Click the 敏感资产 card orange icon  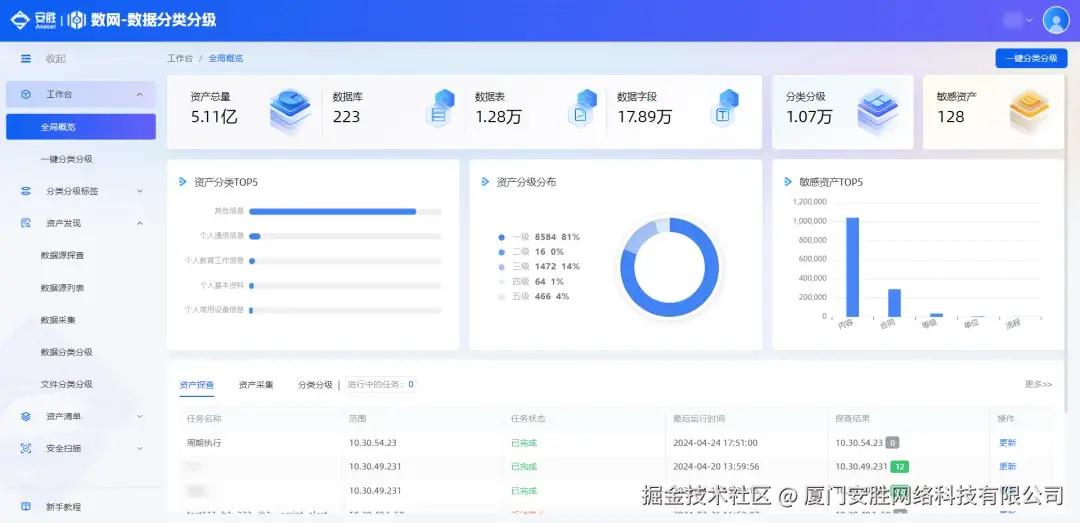(1029, 110)
